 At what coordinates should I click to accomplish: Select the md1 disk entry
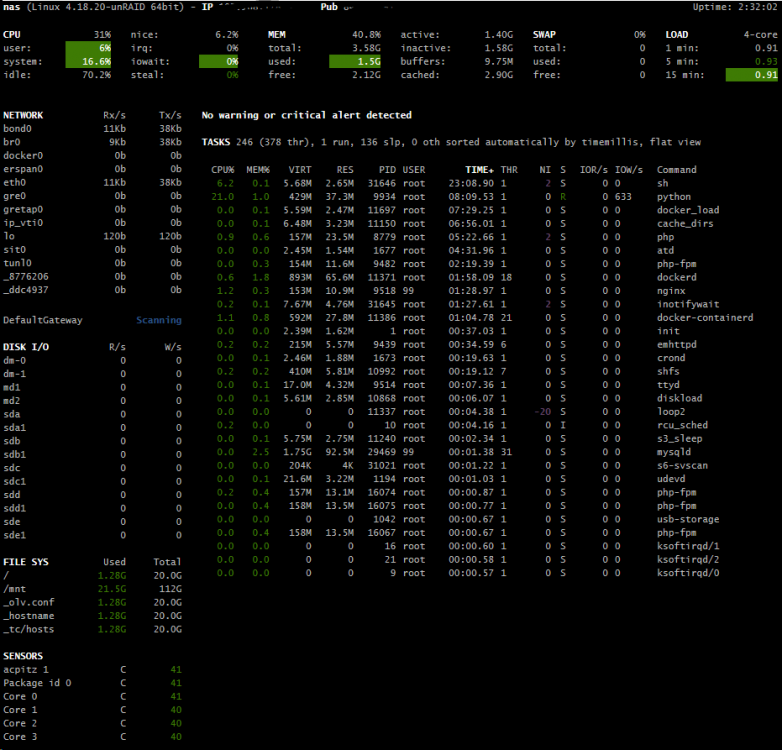click(x=11, y=387)
